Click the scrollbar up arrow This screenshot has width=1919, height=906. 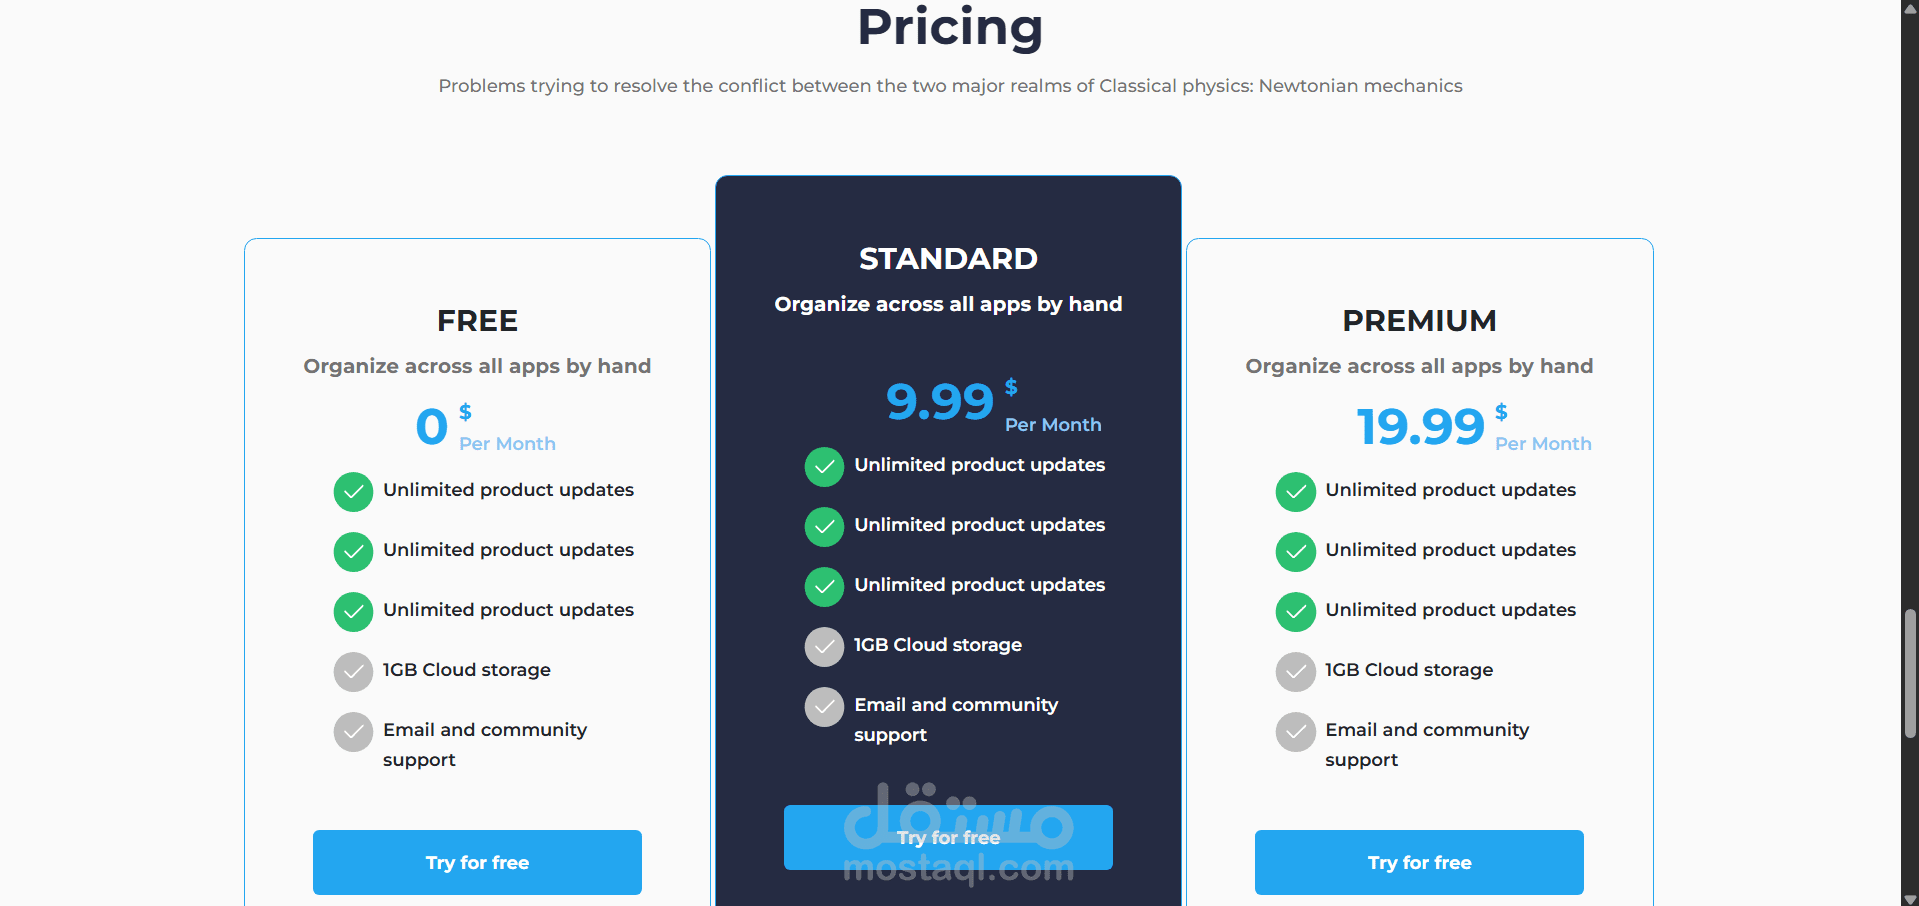[1910, 6]
